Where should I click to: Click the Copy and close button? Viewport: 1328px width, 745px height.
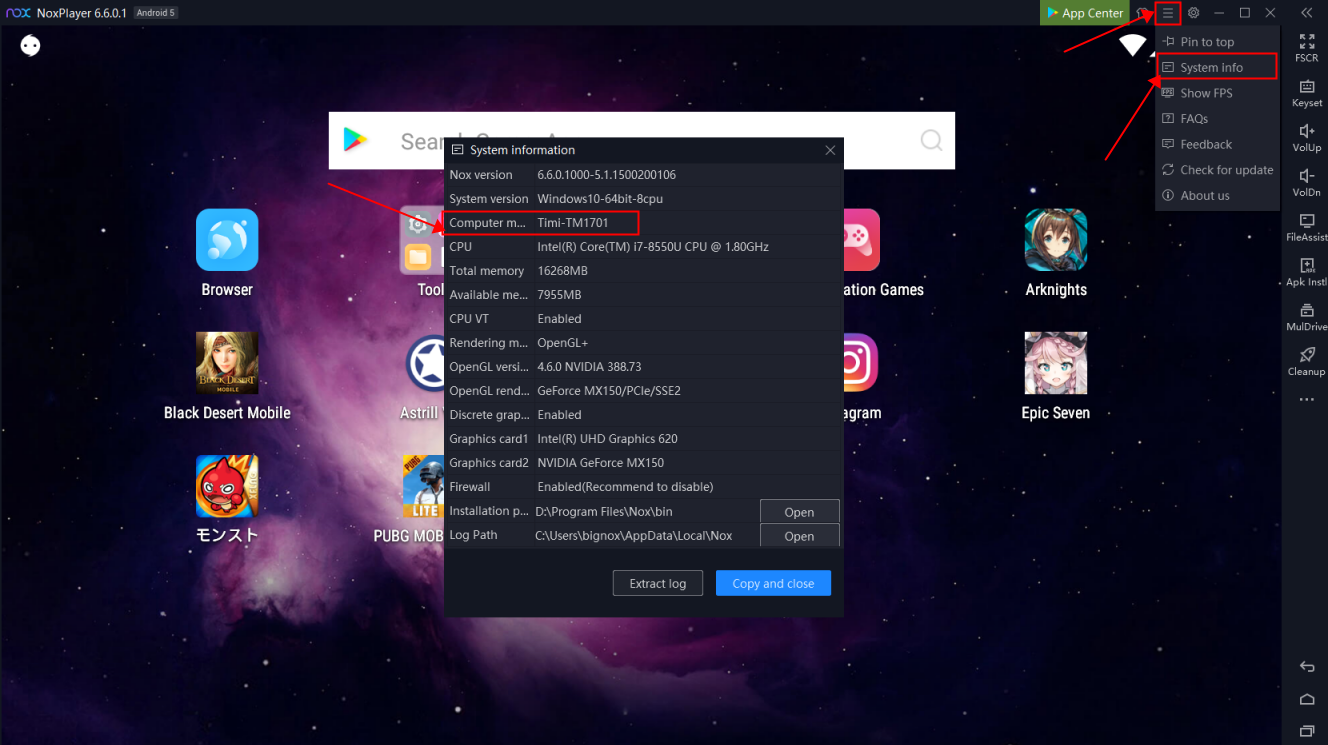(773, 583)
